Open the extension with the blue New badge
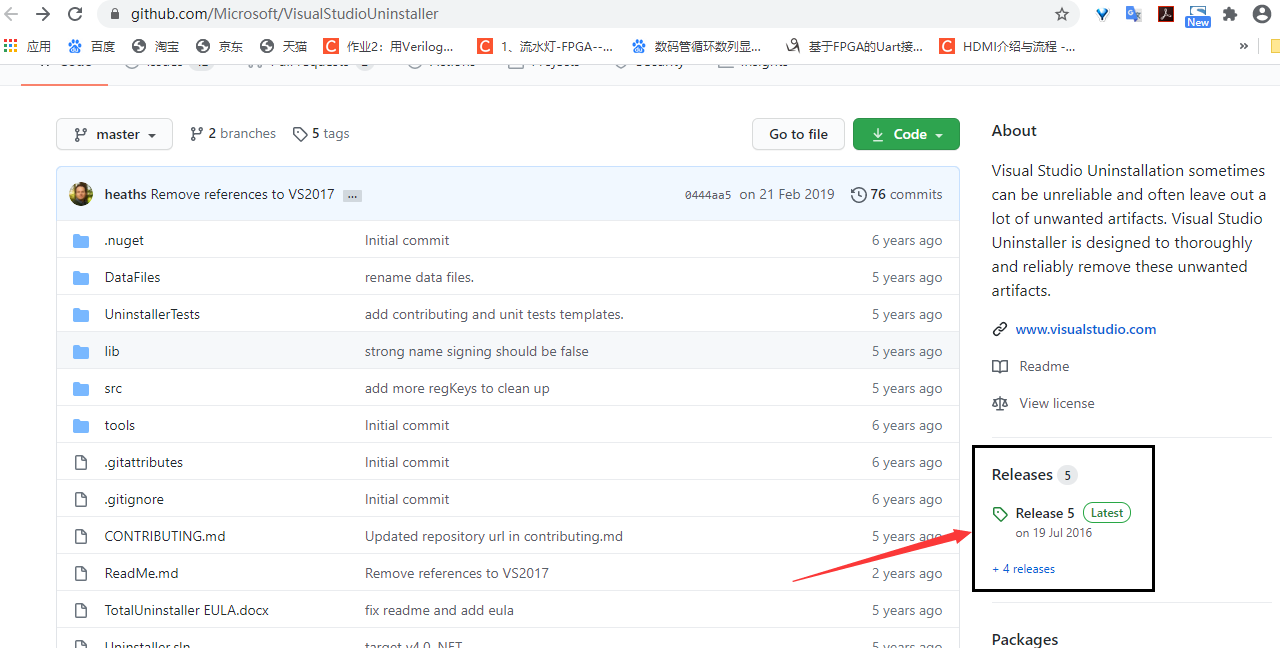The image size is (1280, 648). click(1198, 15)
